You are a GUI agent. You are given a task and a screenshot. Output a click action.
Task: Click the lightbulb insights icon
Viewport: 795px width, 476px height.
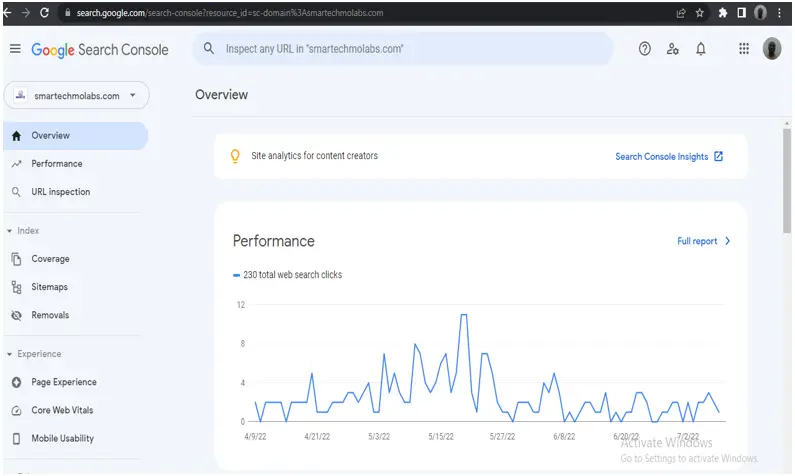point(235,156)
